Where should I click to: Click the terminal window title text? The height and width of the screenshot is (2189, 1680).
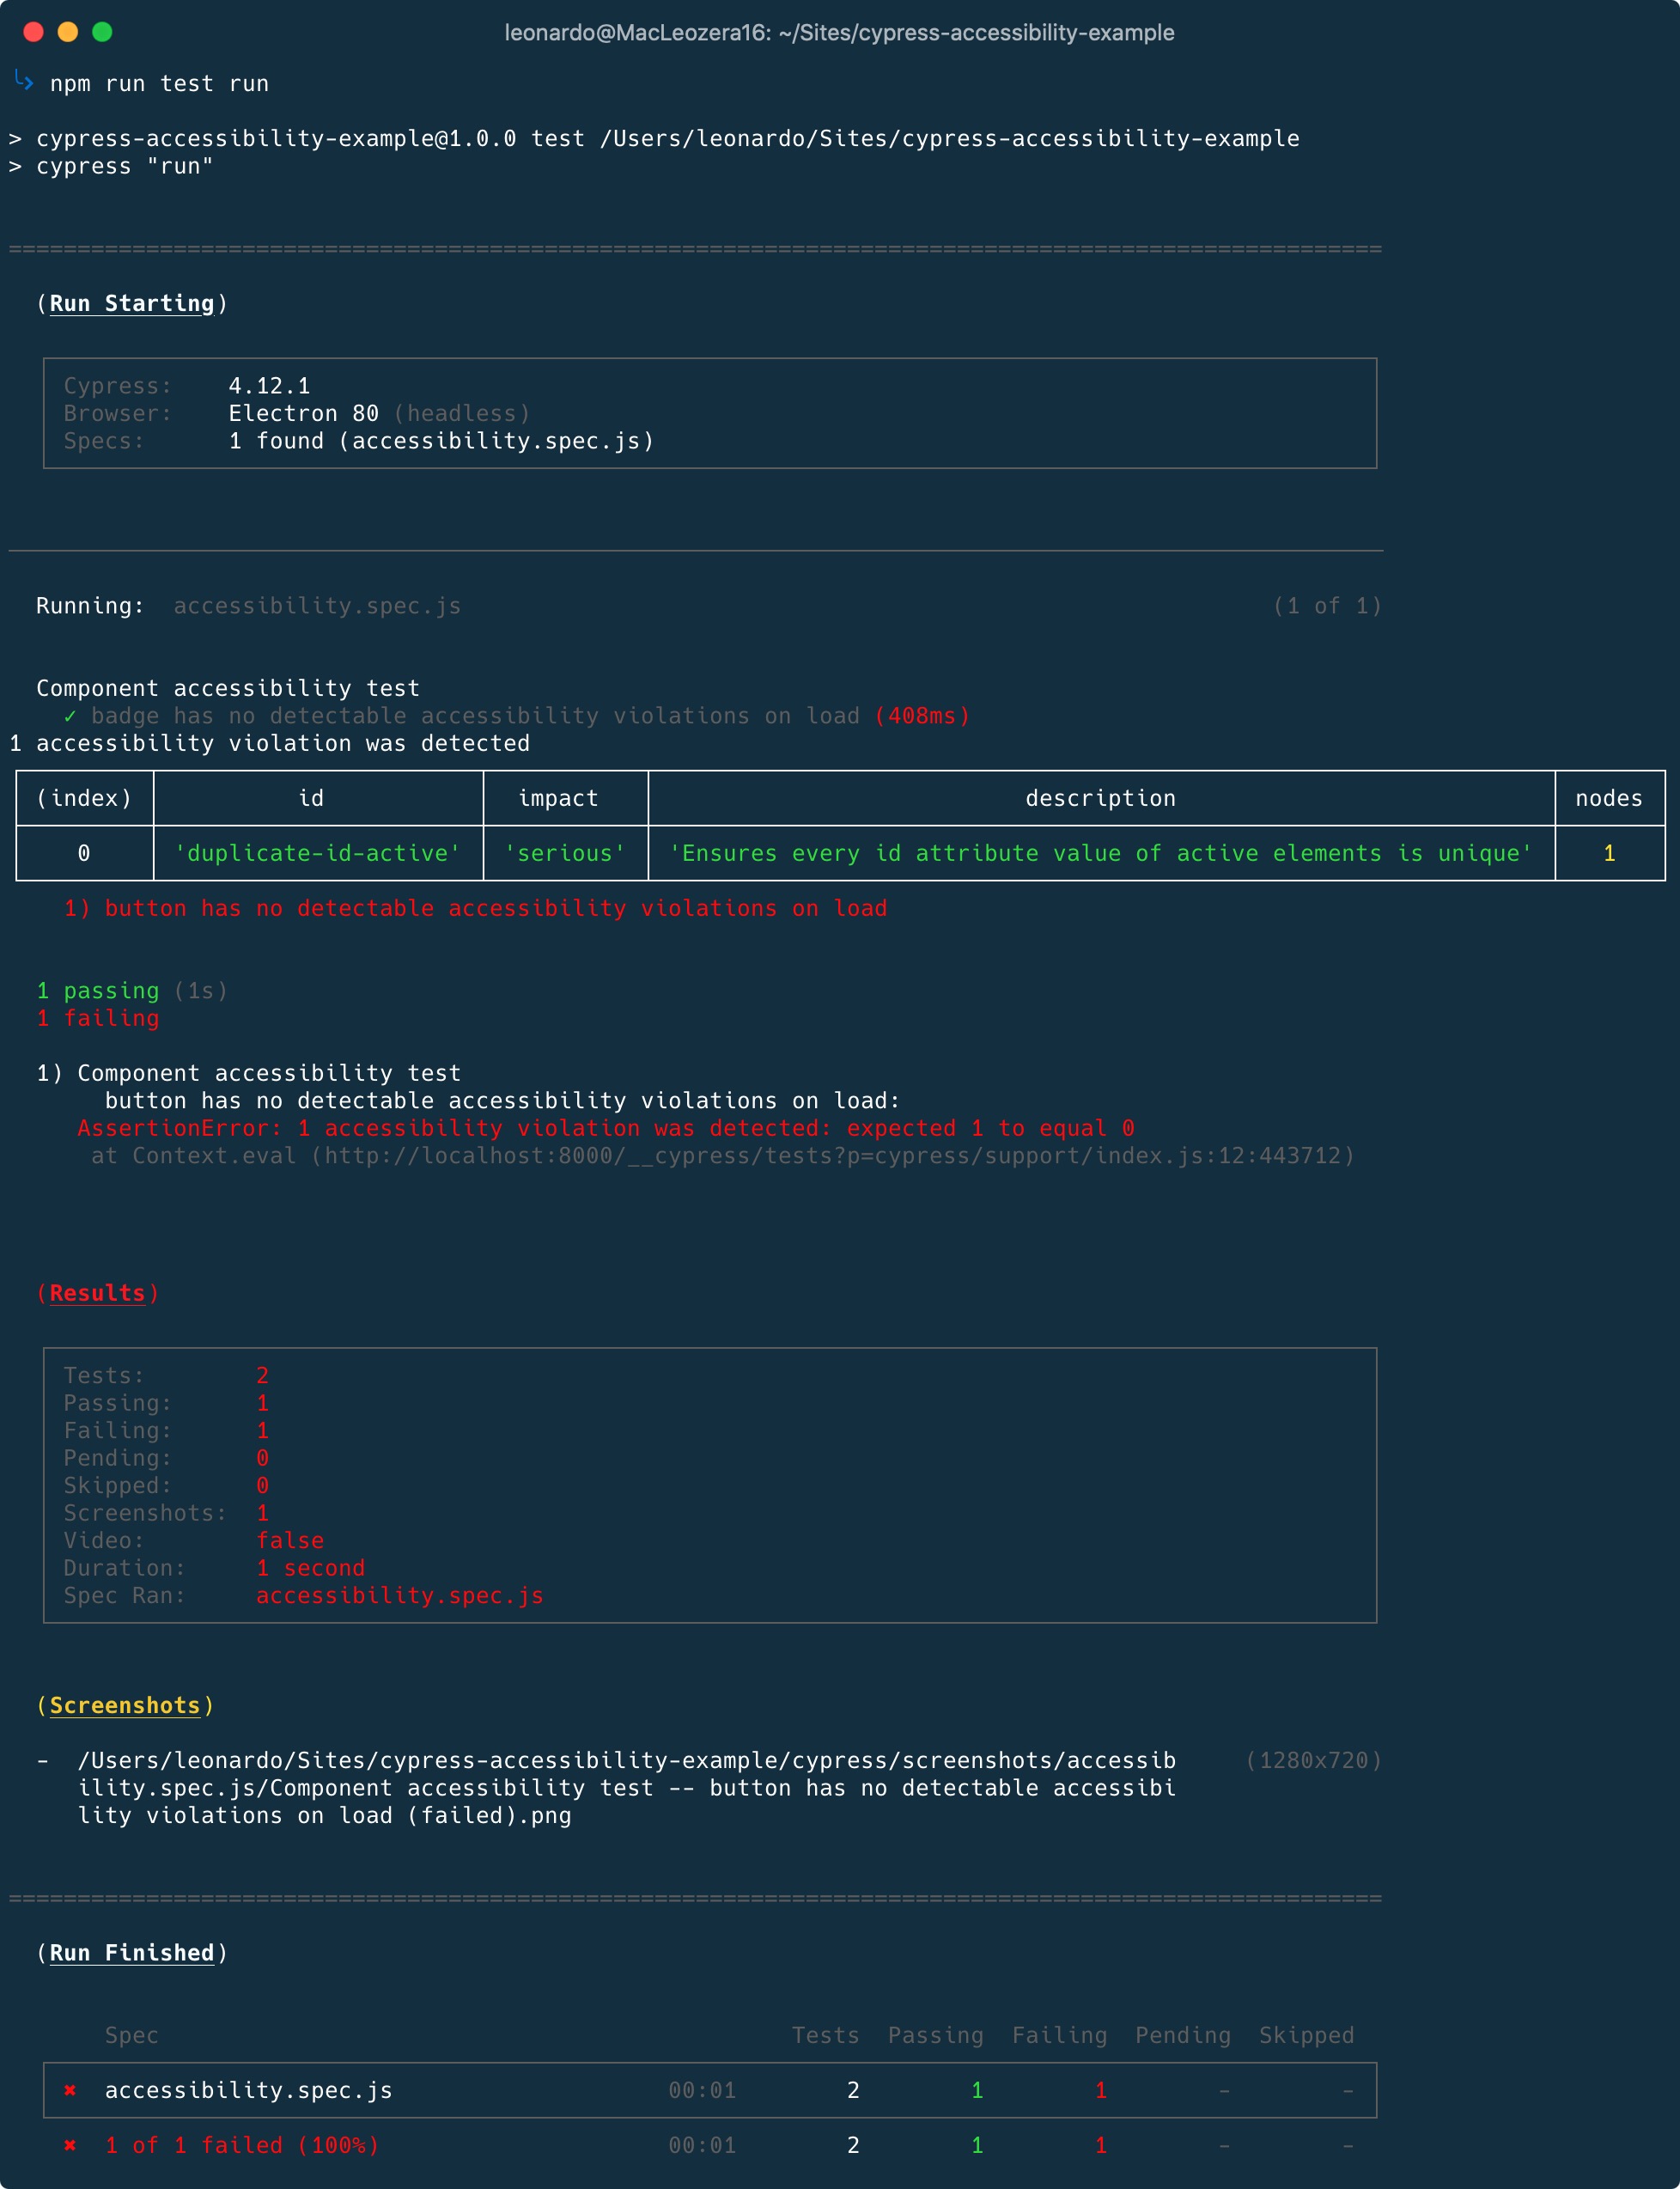(839, 33)
